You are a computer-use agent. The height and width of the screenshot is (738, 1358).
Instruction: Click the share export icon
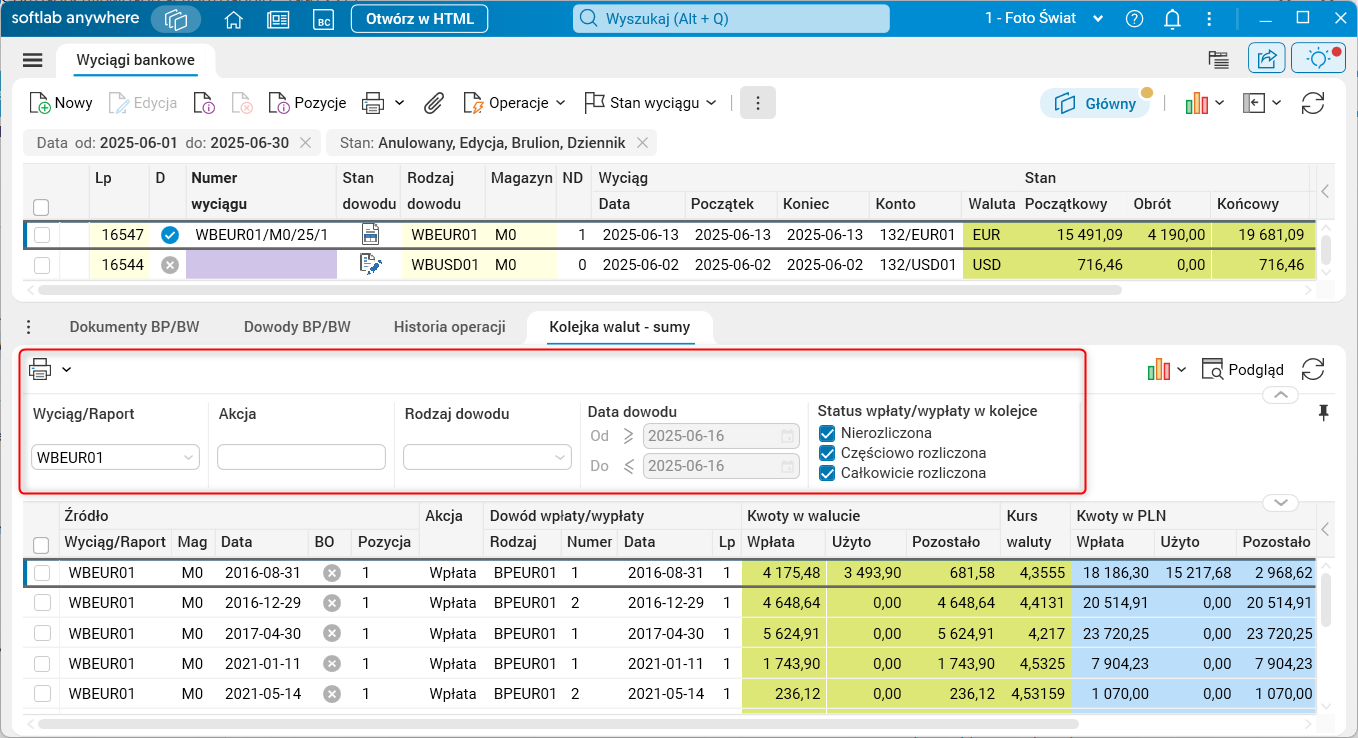1266,59
